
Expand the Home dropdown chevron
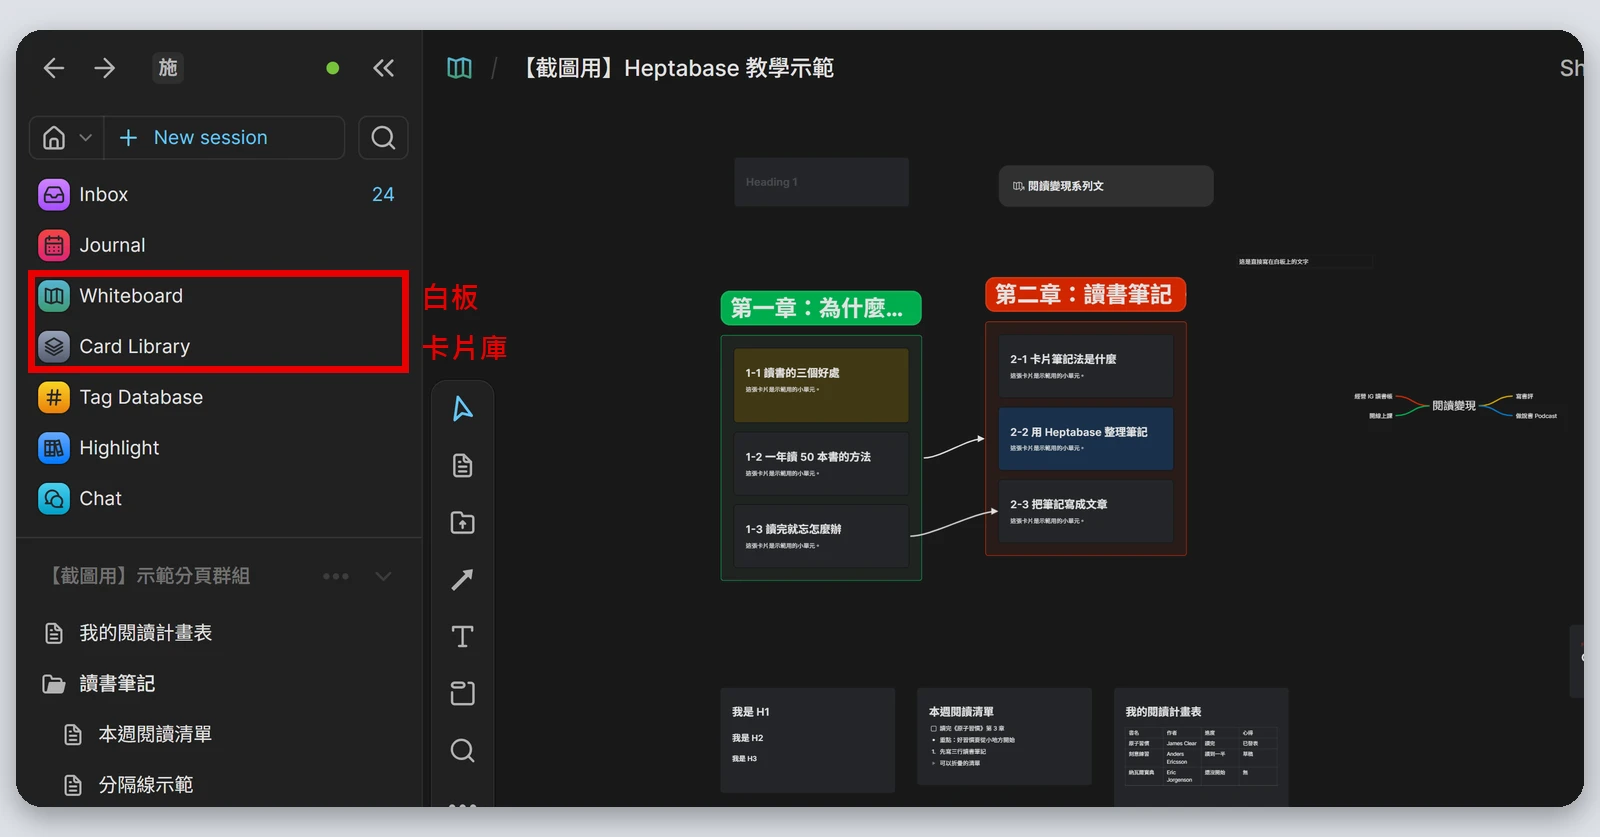coord(86,138)
